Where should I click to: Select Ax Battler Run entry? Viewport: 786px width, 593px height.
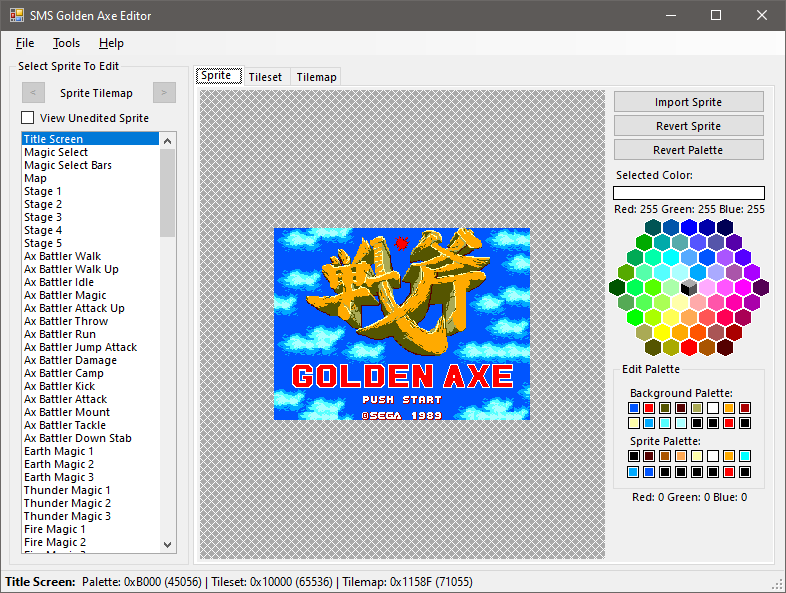[x=91, y=334]
